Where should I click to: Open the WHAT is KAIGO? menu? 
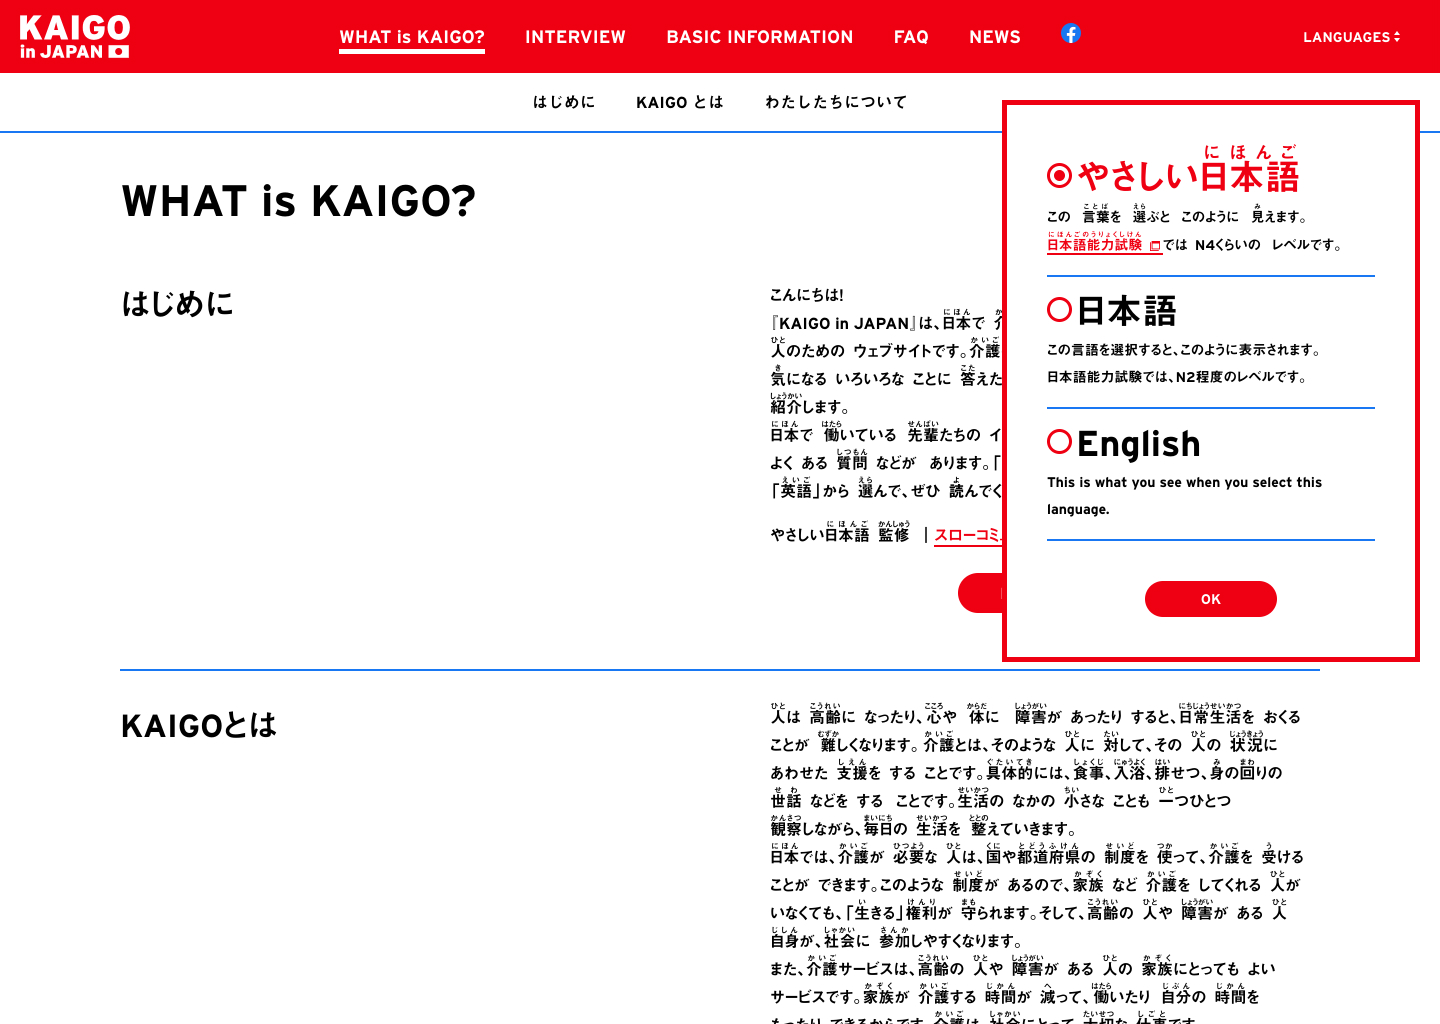coord(412,37)
